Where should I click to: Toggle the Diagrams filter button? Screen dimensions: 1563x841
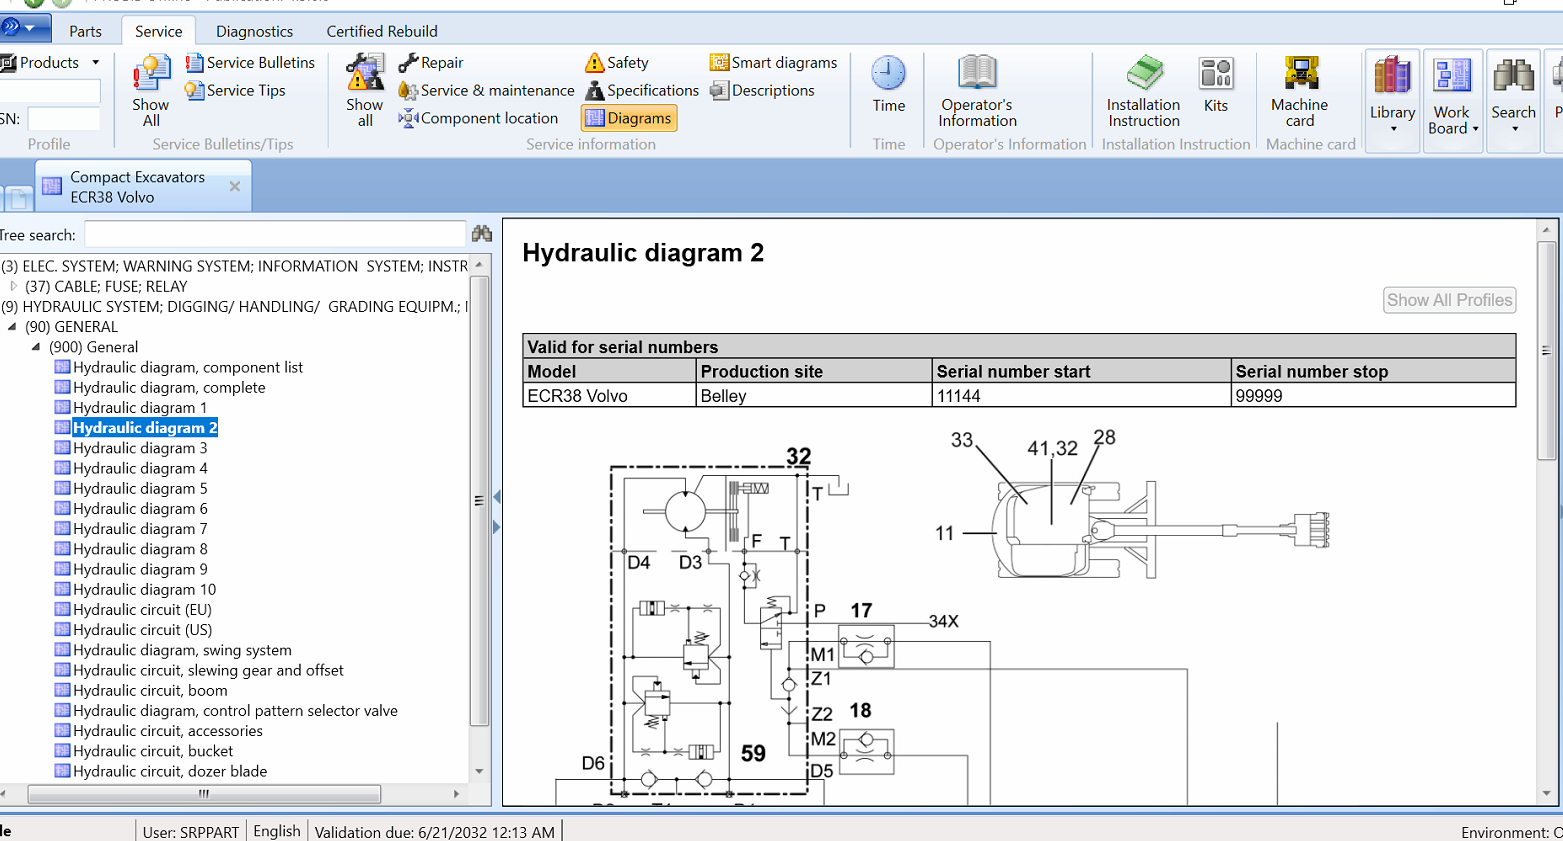[x=628, y=118]
